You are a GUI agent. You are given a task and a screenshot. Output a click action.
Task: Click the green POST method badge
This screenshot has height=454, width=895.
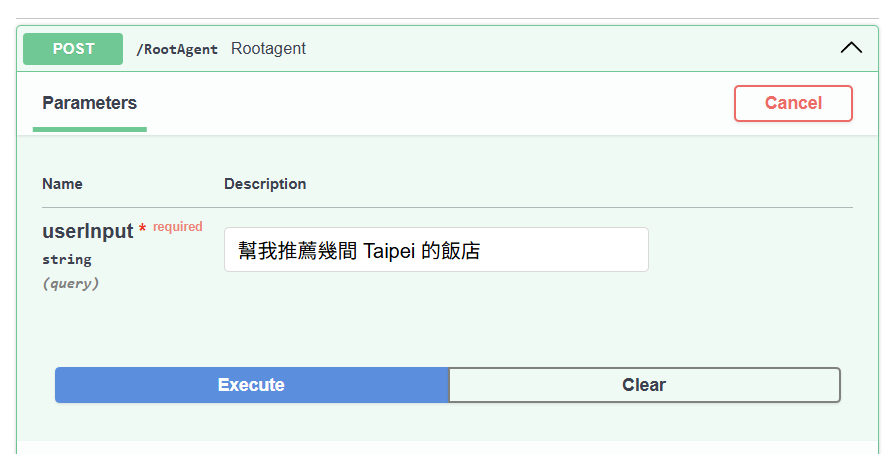pos(73,48)
